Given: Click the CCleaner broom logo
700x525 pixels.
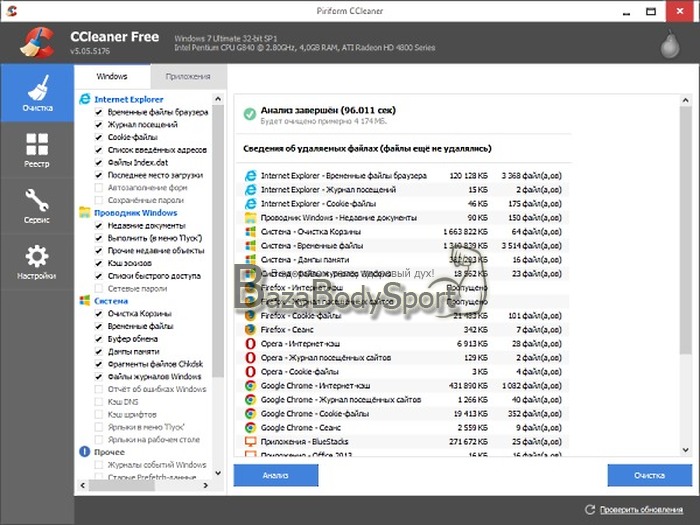Looking at the screenshot, I should coord(38,43).
